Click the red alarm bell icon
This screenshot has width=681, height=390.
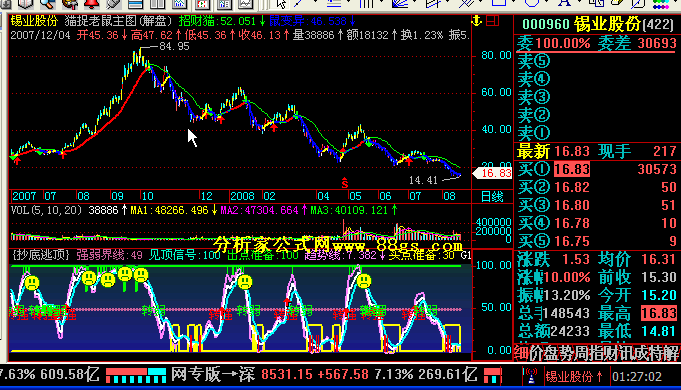tap(91, 4)
